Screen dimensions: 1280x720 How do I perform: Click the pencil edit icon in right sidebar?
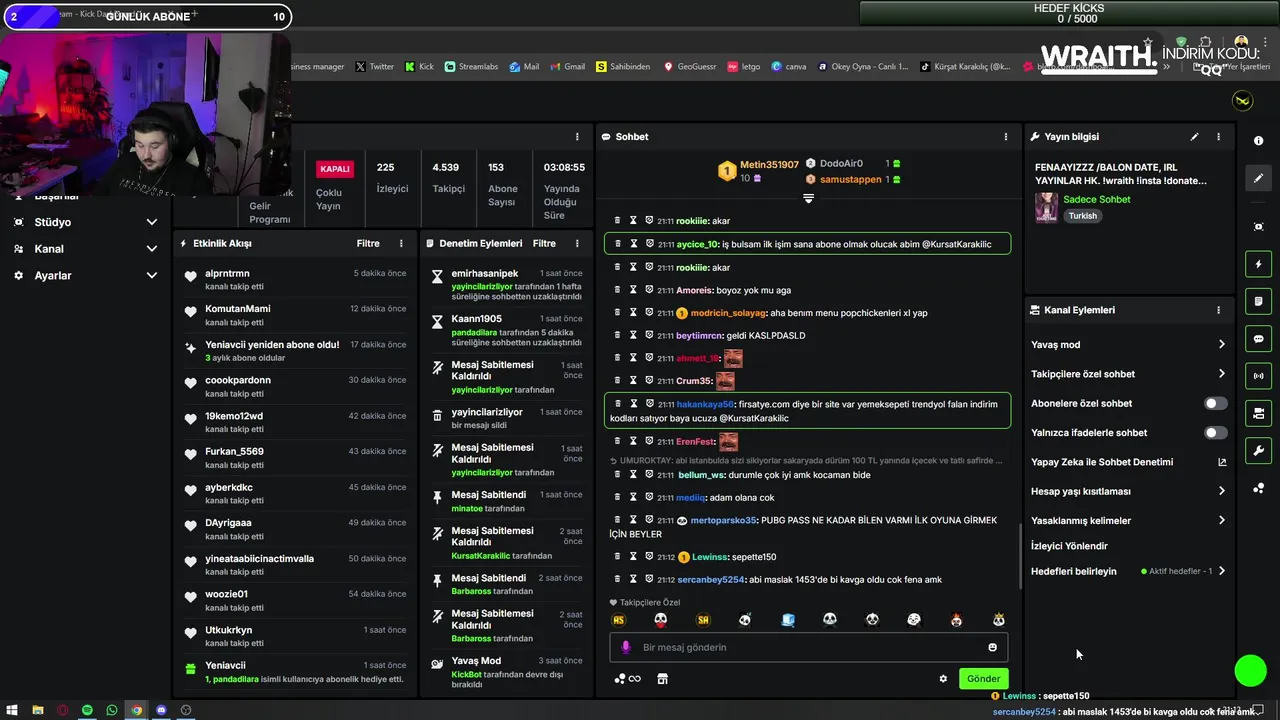click(x=1258, y=178)
